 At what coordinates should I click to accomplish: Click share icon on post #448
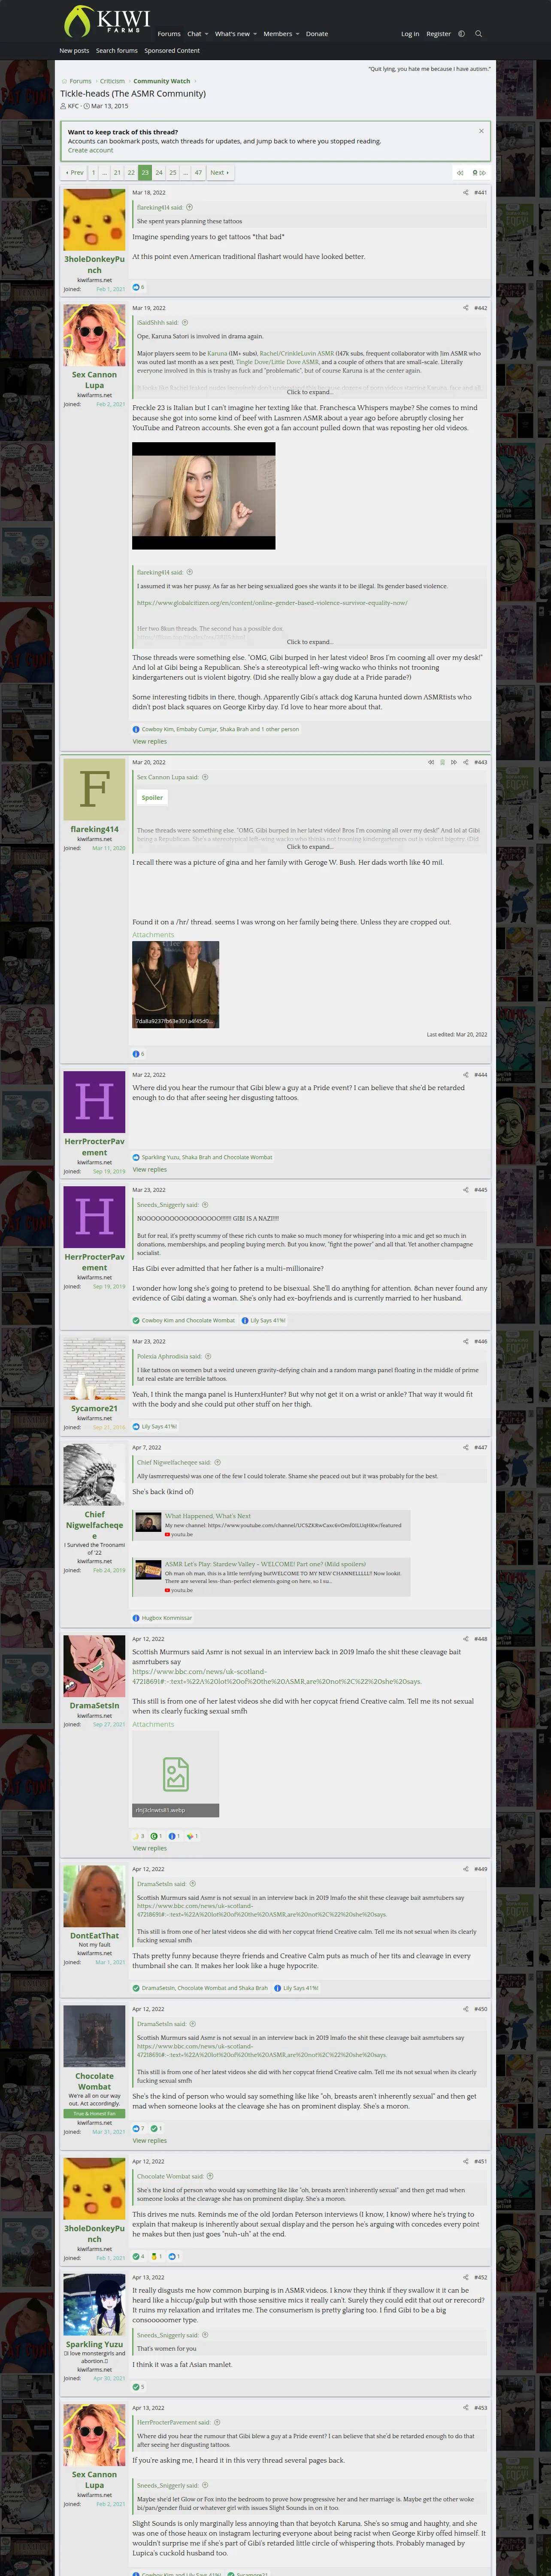click(465, 1639)
